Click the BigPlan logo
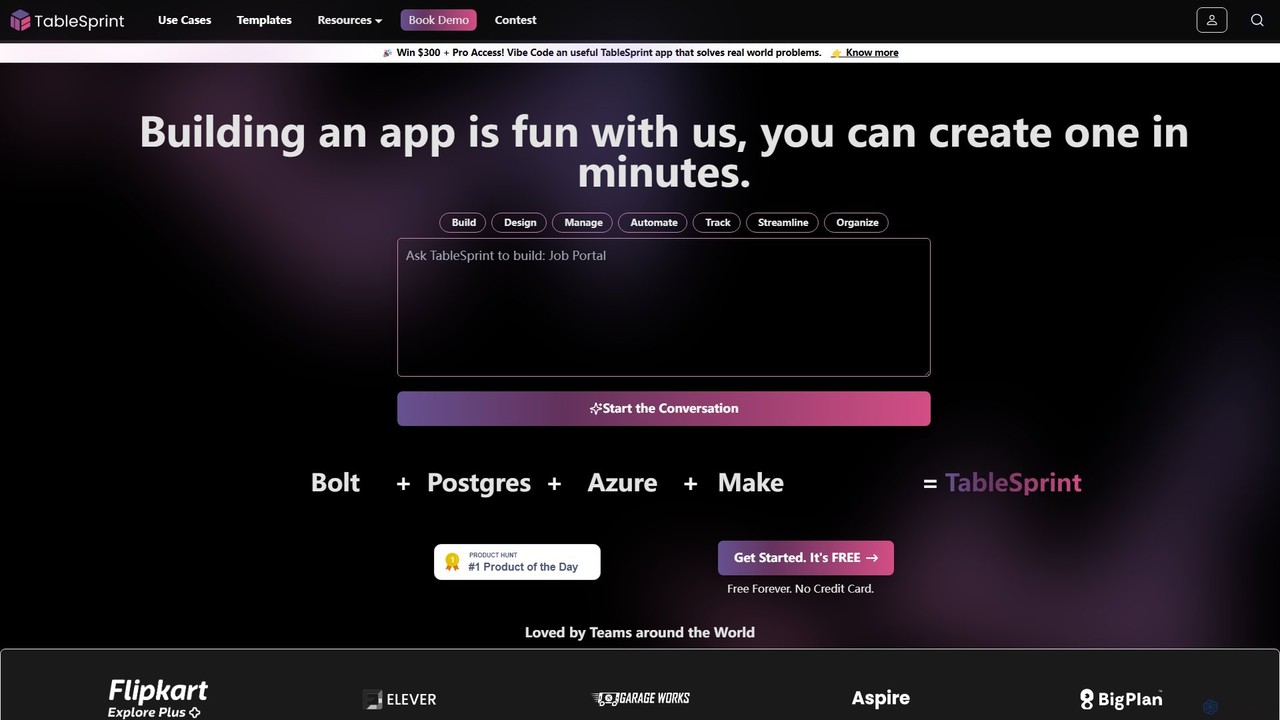 click(x=1121, y=699)
